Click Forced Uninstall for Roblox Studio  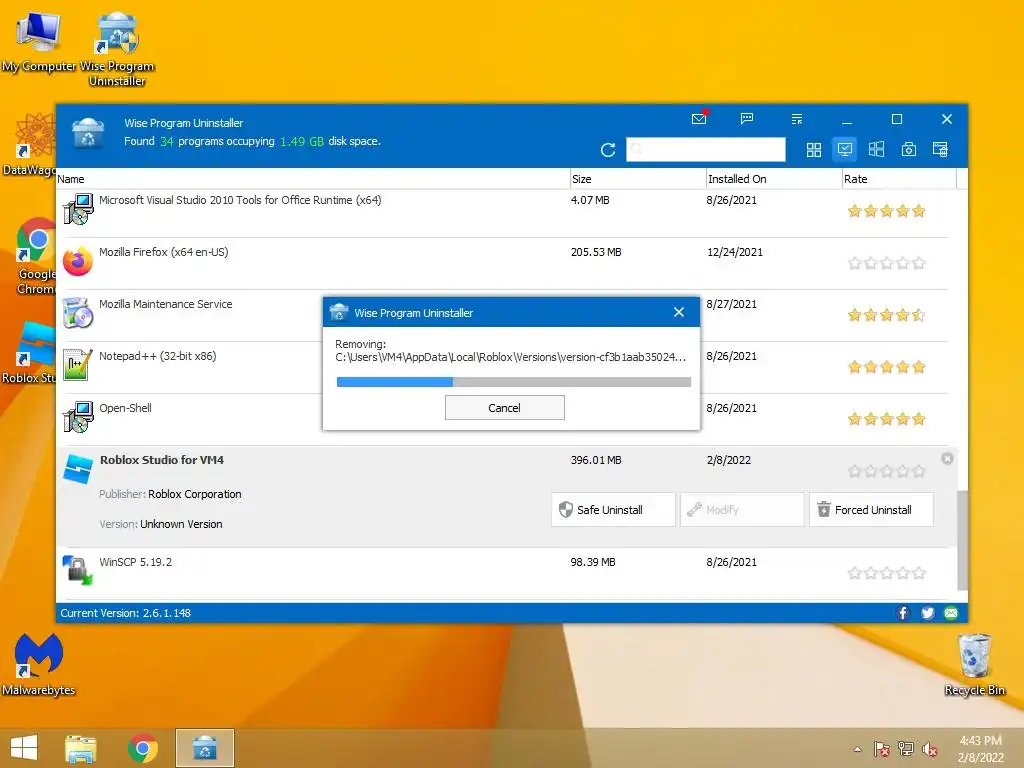(871, 509)
